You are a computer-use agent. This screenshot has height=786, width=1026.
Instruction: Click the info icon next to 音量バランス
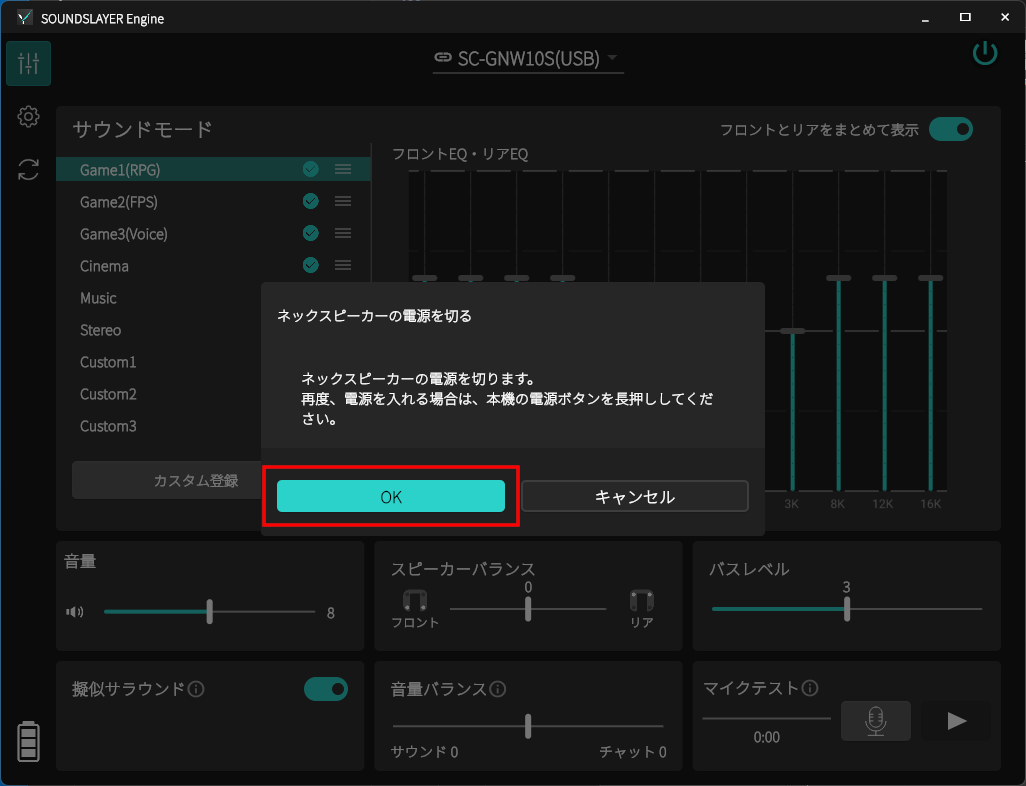[498, 689]
